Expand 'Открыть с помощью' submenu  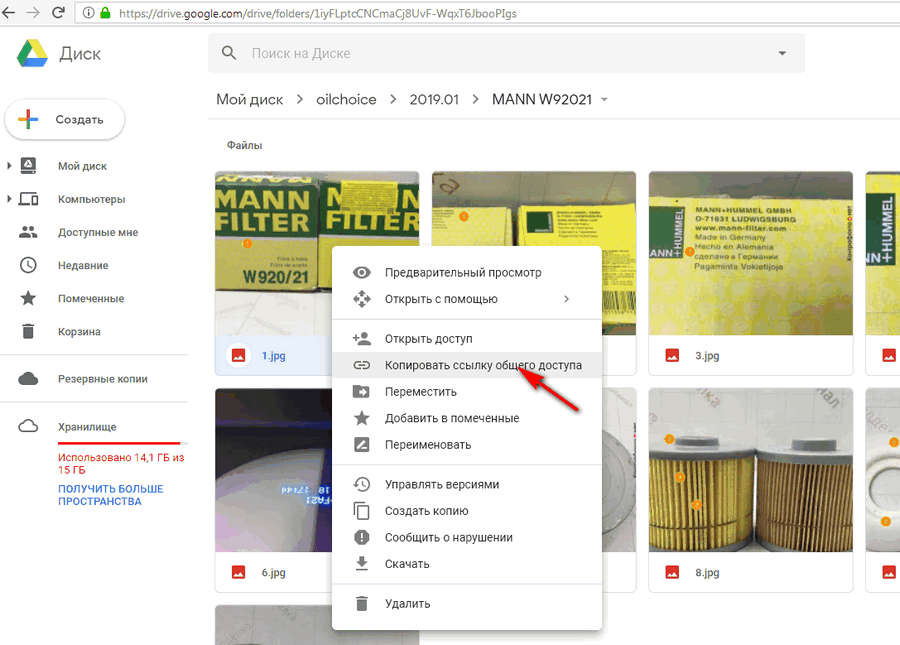pos(566,299)
